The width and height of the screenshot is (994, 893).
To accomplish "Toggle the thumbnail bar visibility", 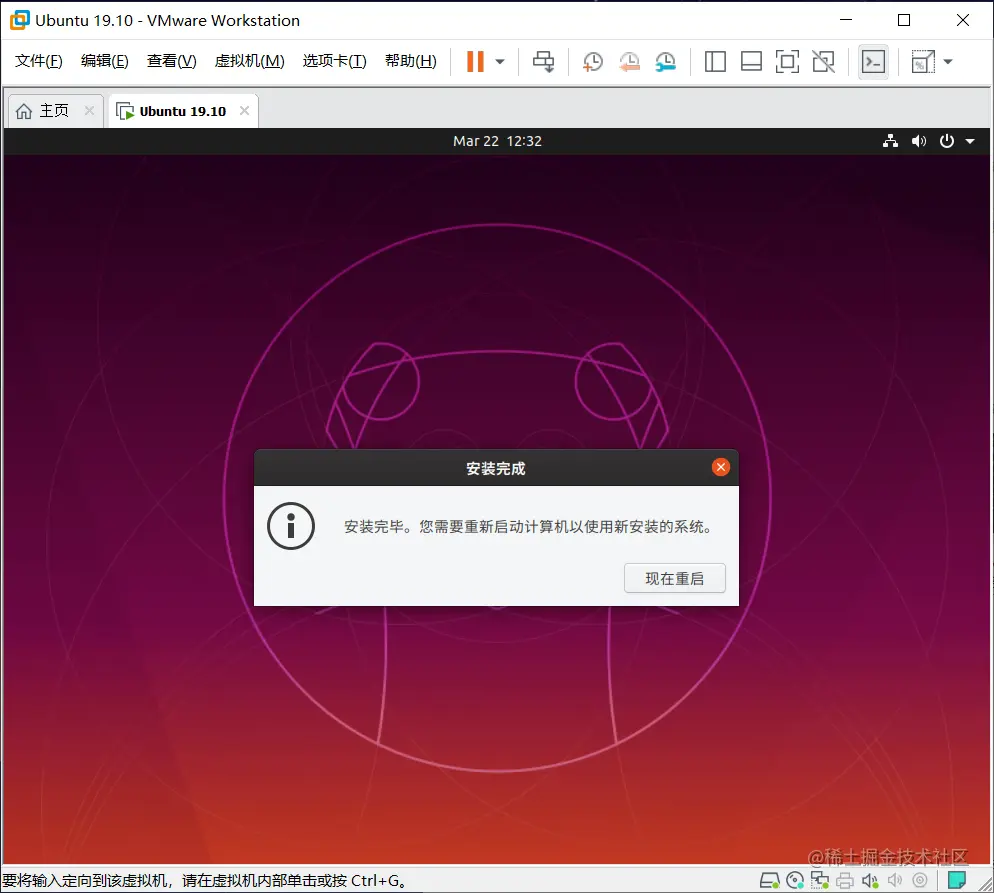I will 751,61.
